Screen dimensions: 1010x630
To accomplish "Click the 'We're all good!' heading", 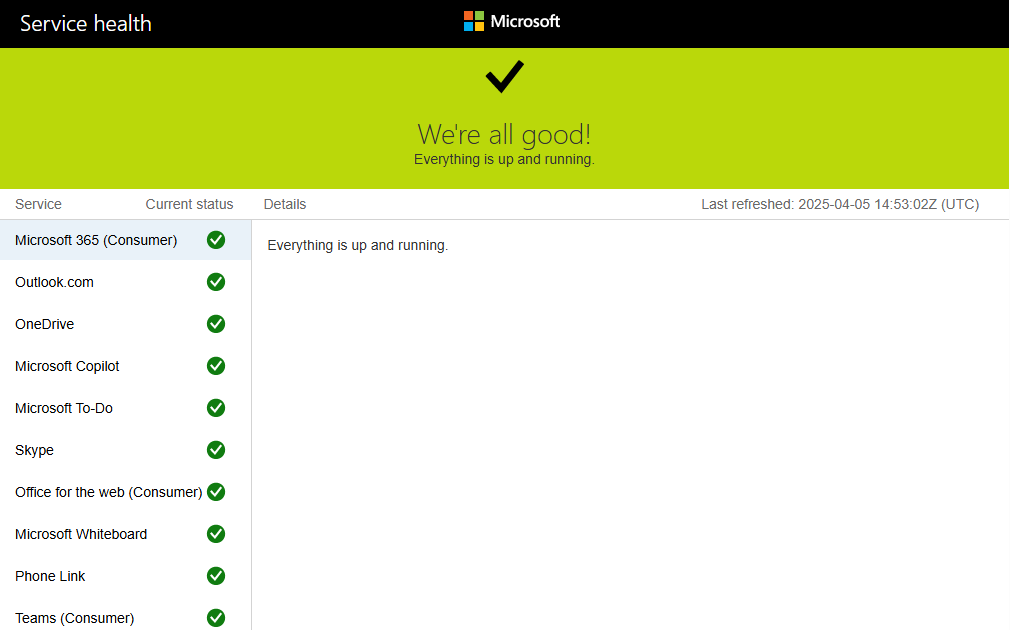I will click(504, 135).
